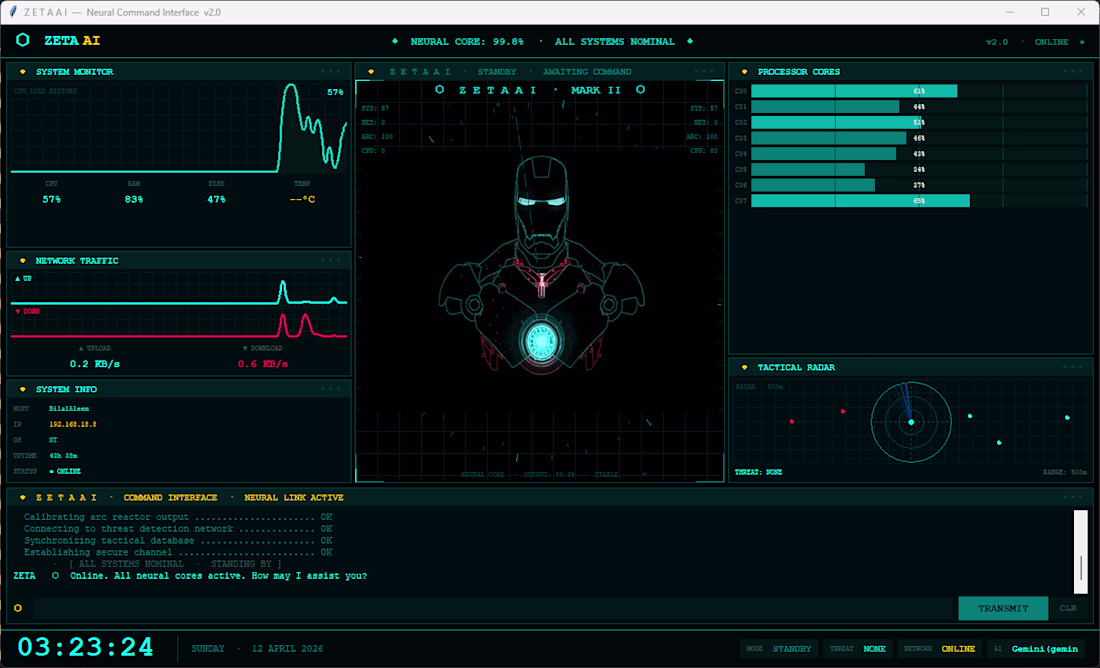The width and height of the screenshot is (1100, 668).
Task: Click the yellow marker beside PROCESSOR CORES
Action: click(744, 72)
